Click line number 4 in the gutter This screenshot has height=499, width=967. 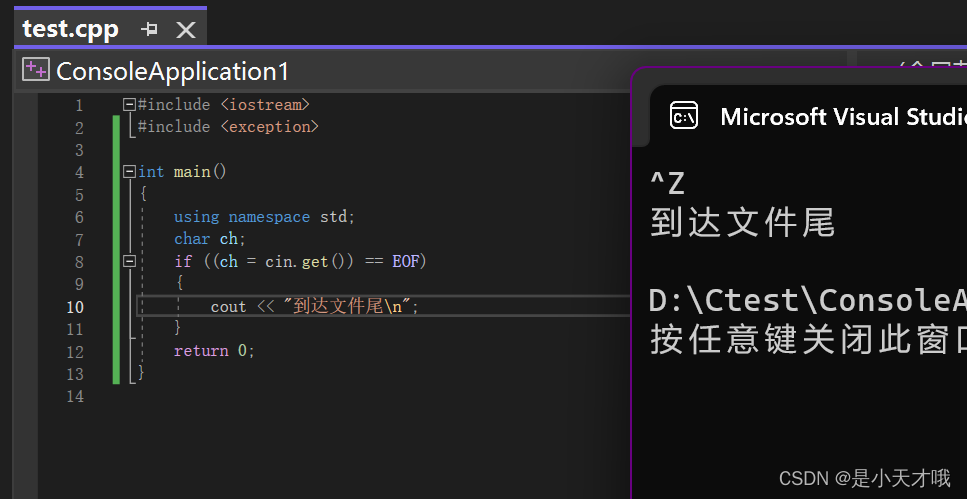pyautogui.click(x=79, y=173)
